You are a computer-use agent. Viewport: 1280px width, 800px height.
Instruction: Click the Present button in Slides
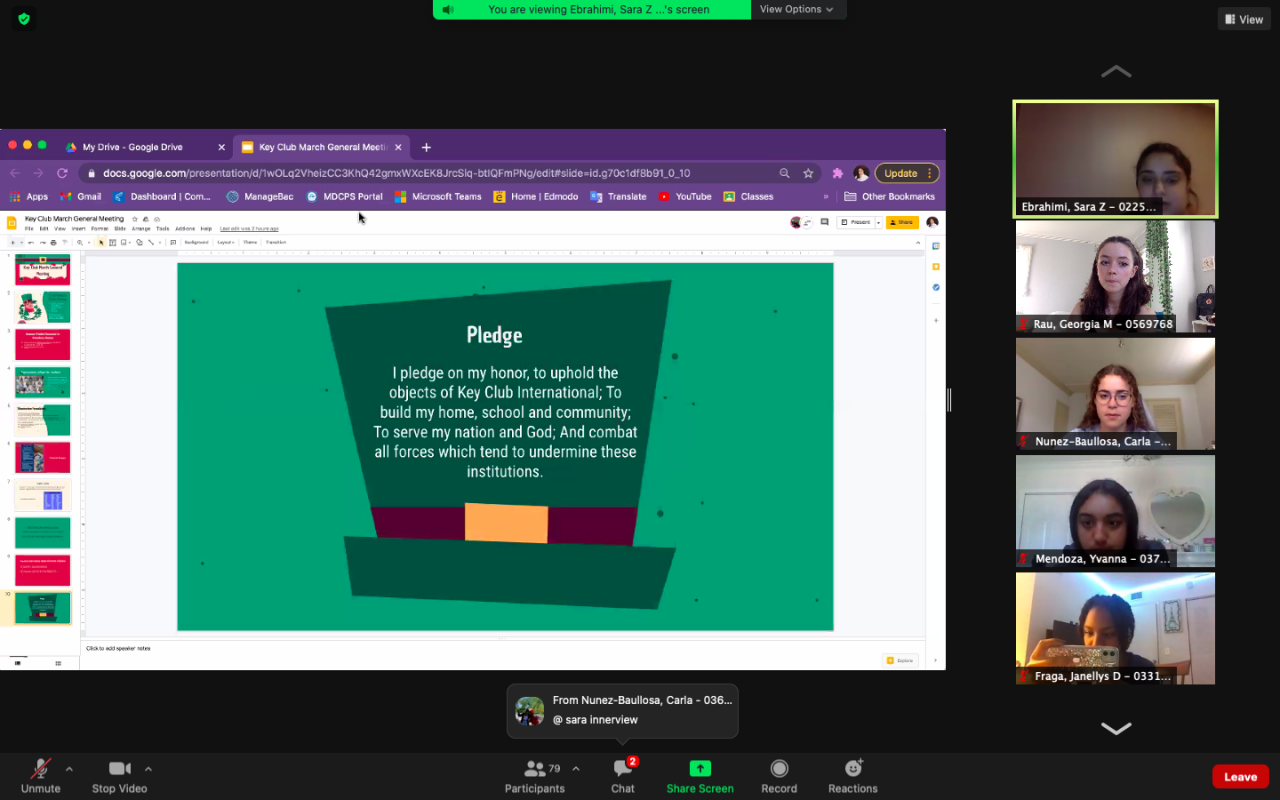[x=856, y=222]
